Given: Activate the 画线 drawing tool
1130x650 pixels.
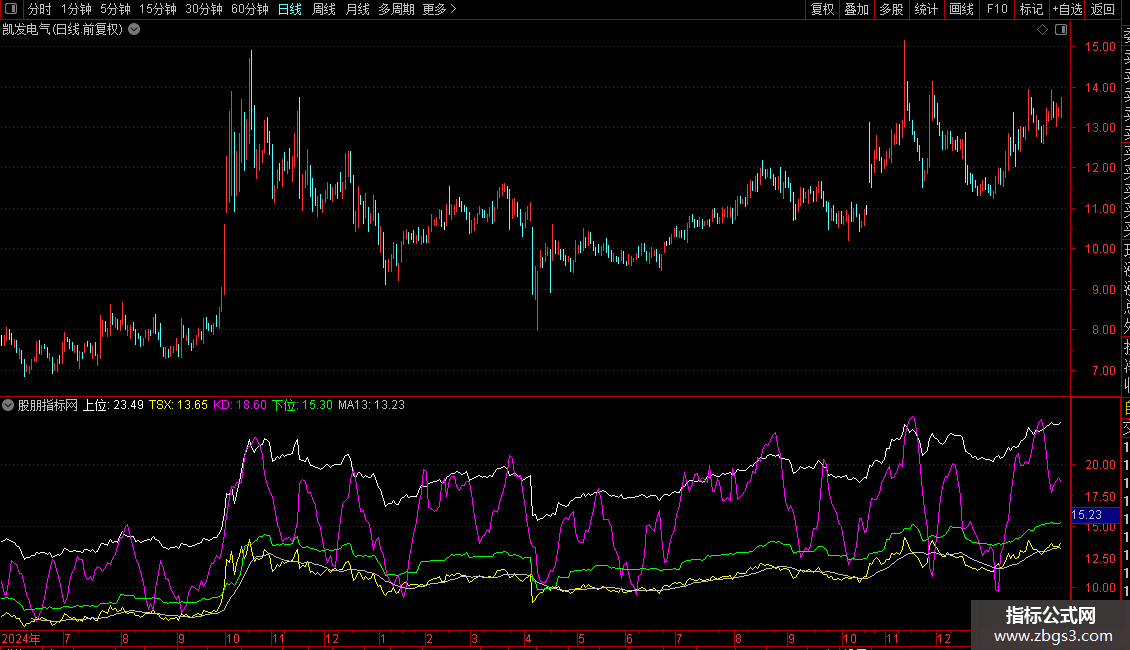Looking at the screenshot, I should pos(961,9).
